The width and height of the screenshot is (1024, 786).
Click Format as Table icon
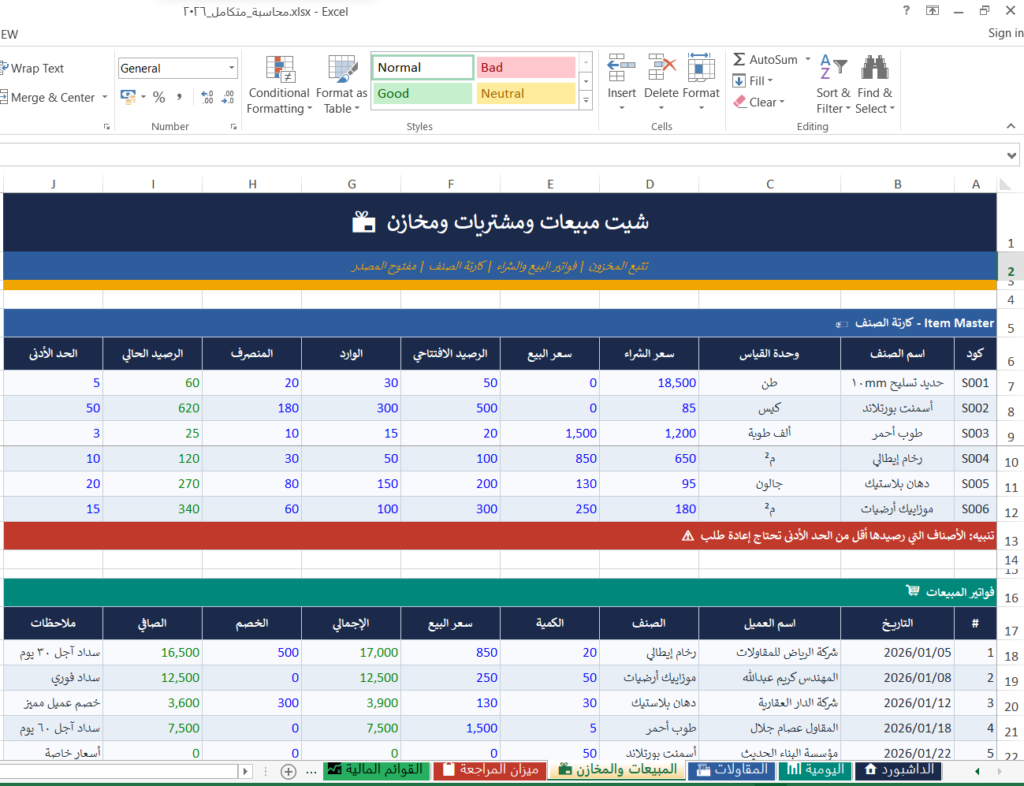342,69
